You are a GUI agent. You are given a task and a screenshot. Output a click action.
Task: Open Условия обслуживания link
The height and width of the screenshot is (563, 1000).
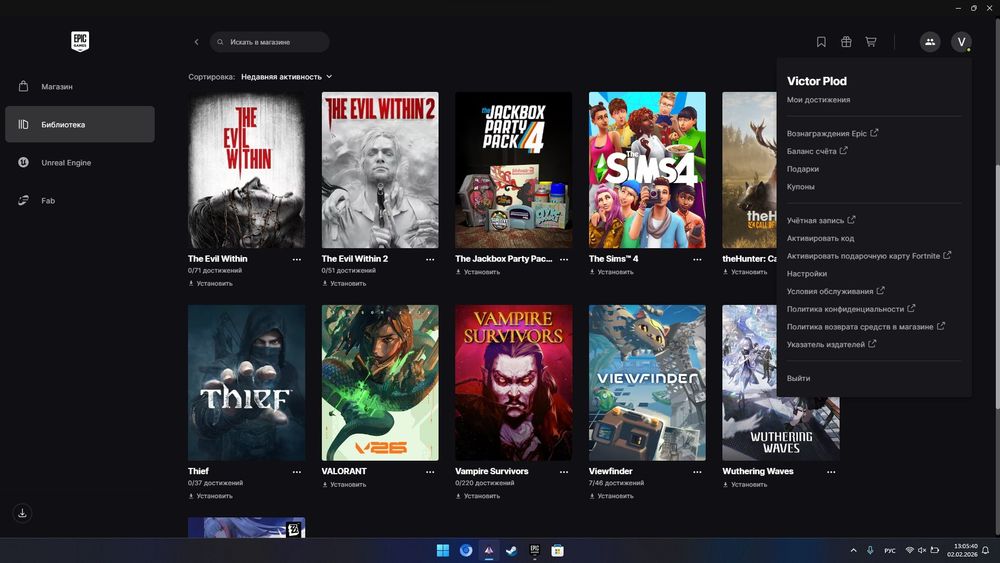coord(835,291)
